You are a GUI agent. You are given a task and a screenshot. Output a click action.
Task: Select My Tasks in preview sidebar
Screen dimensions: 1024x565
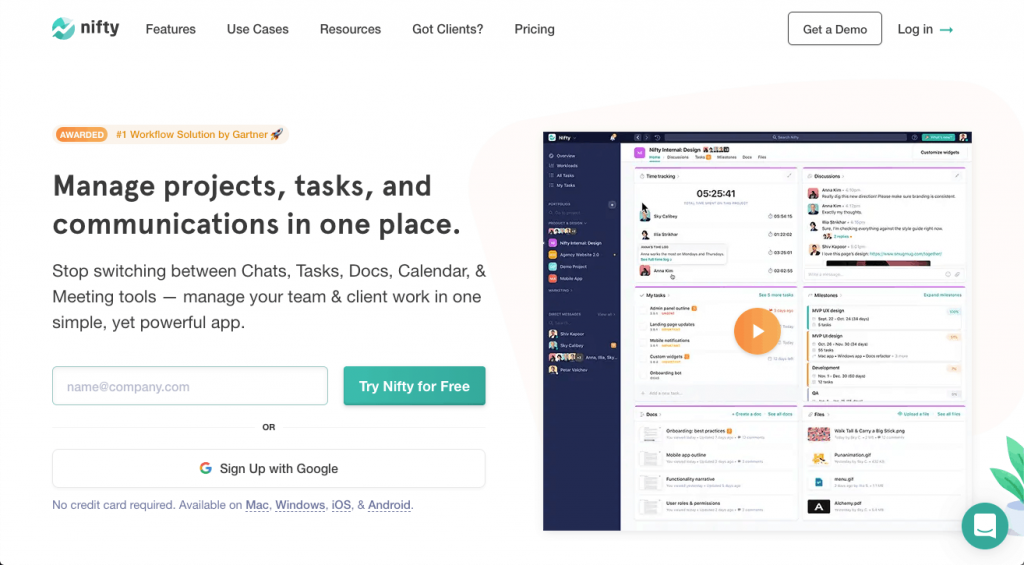point(562,186)
